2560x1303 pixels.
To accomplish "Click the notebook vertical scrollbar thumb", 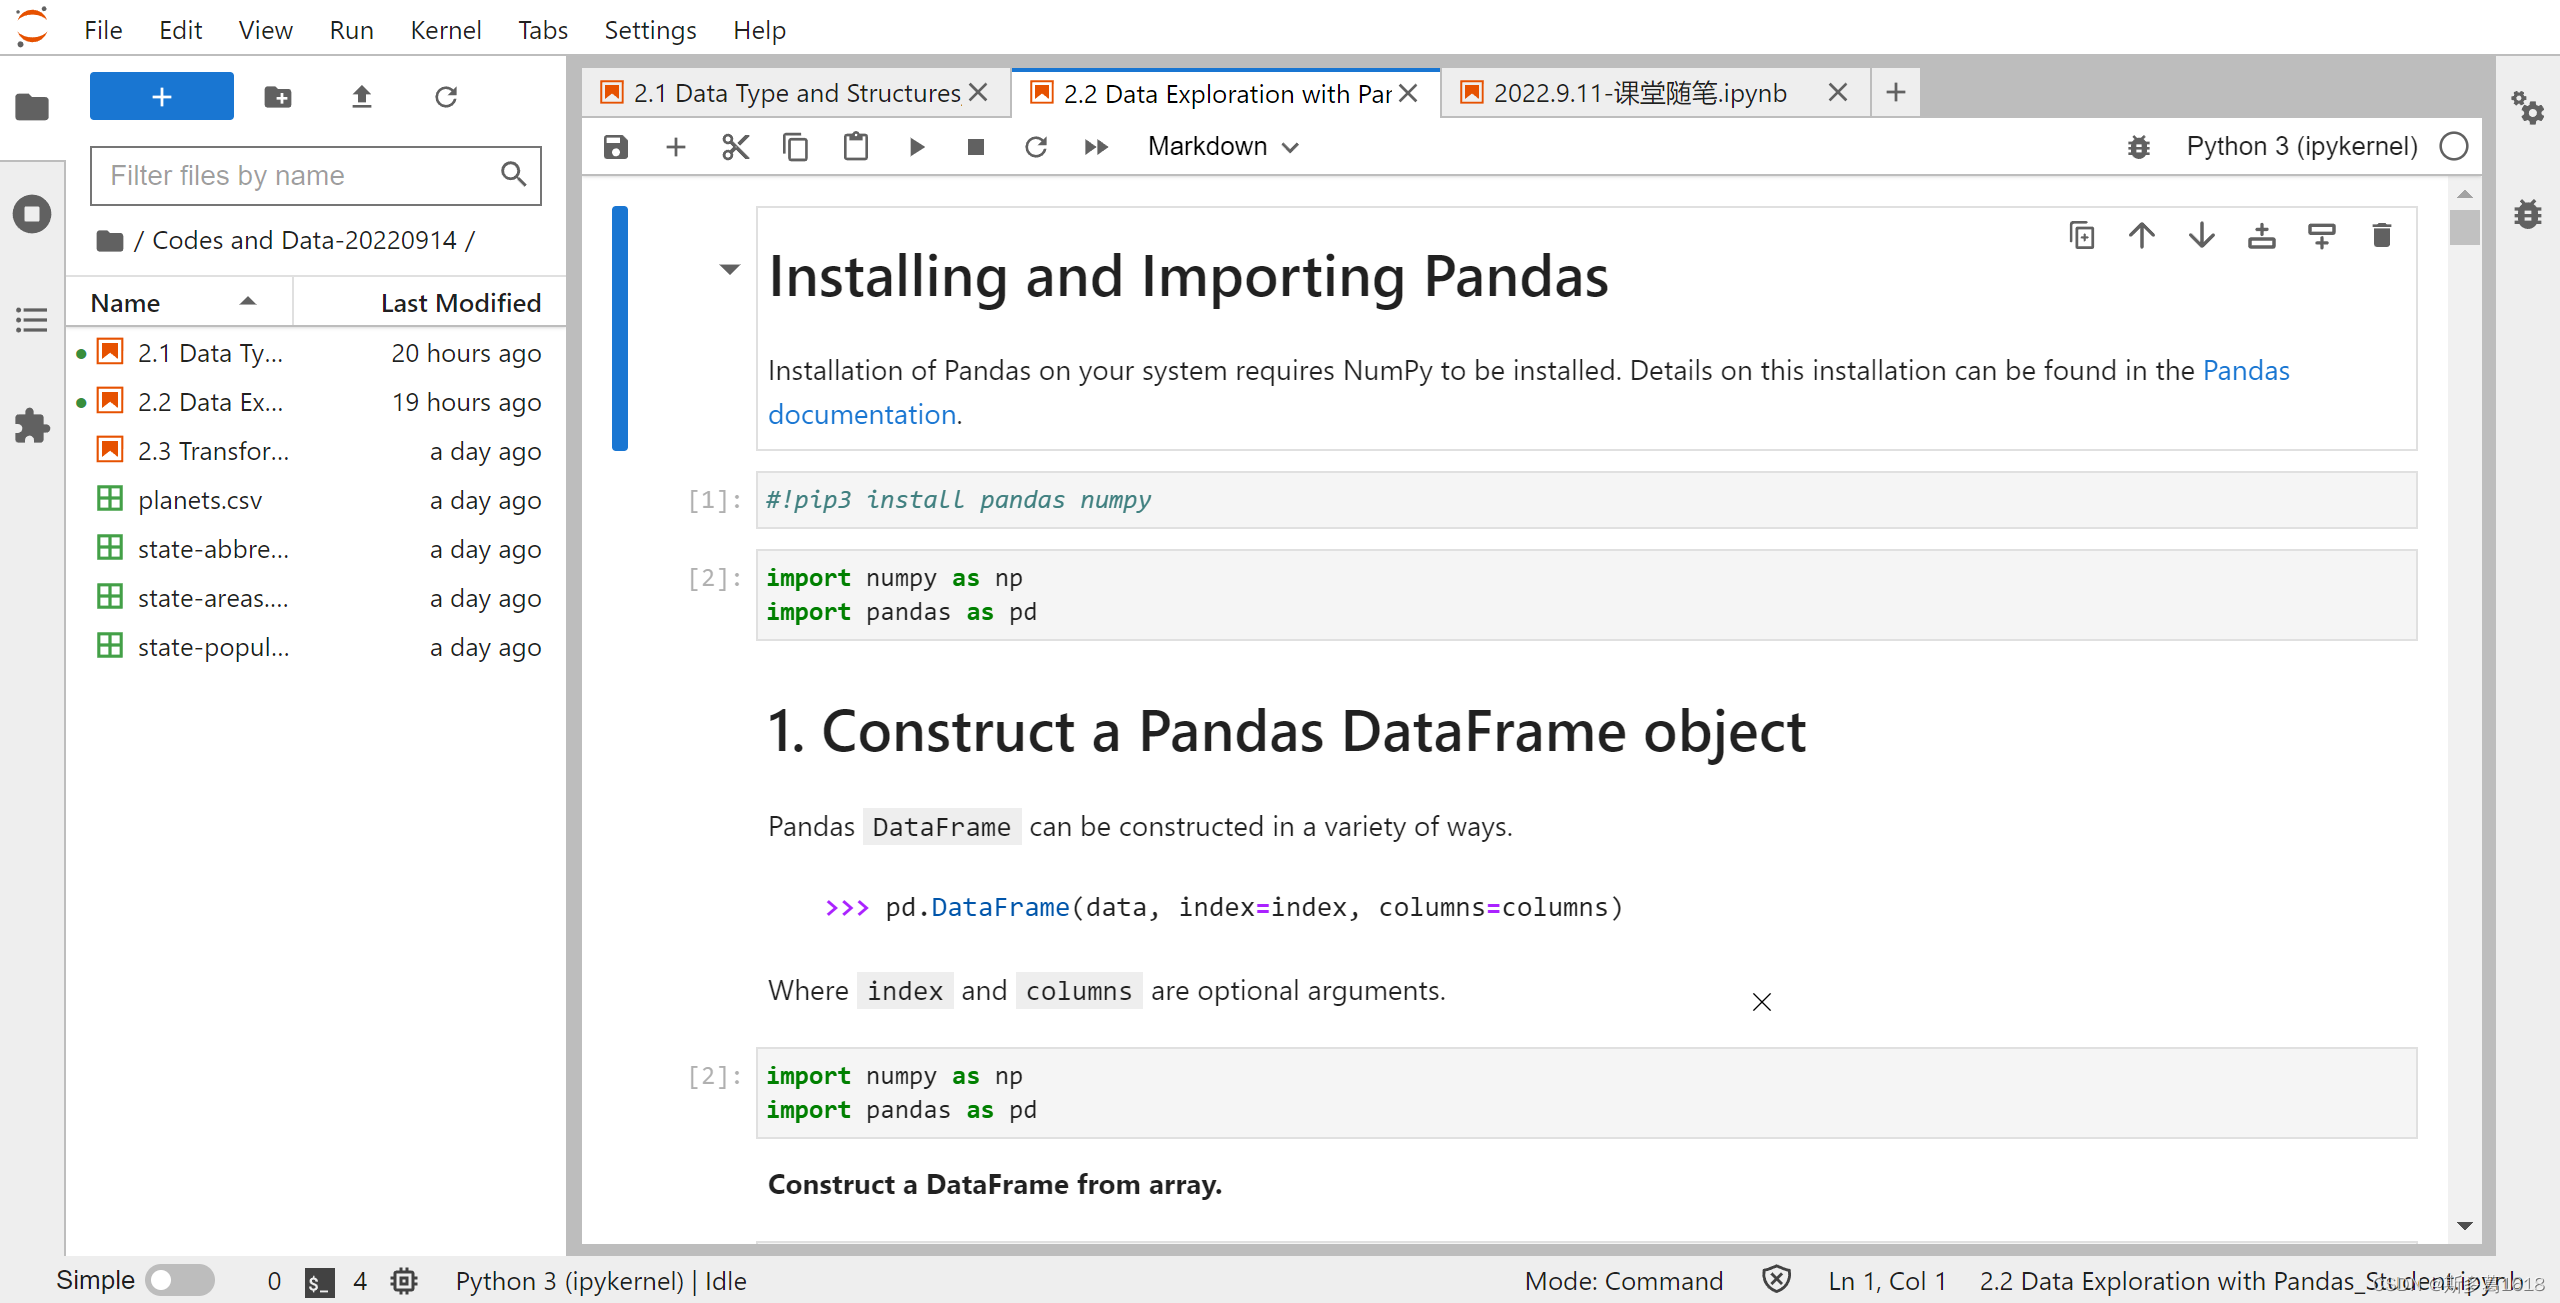I will tap(2464, 228).
